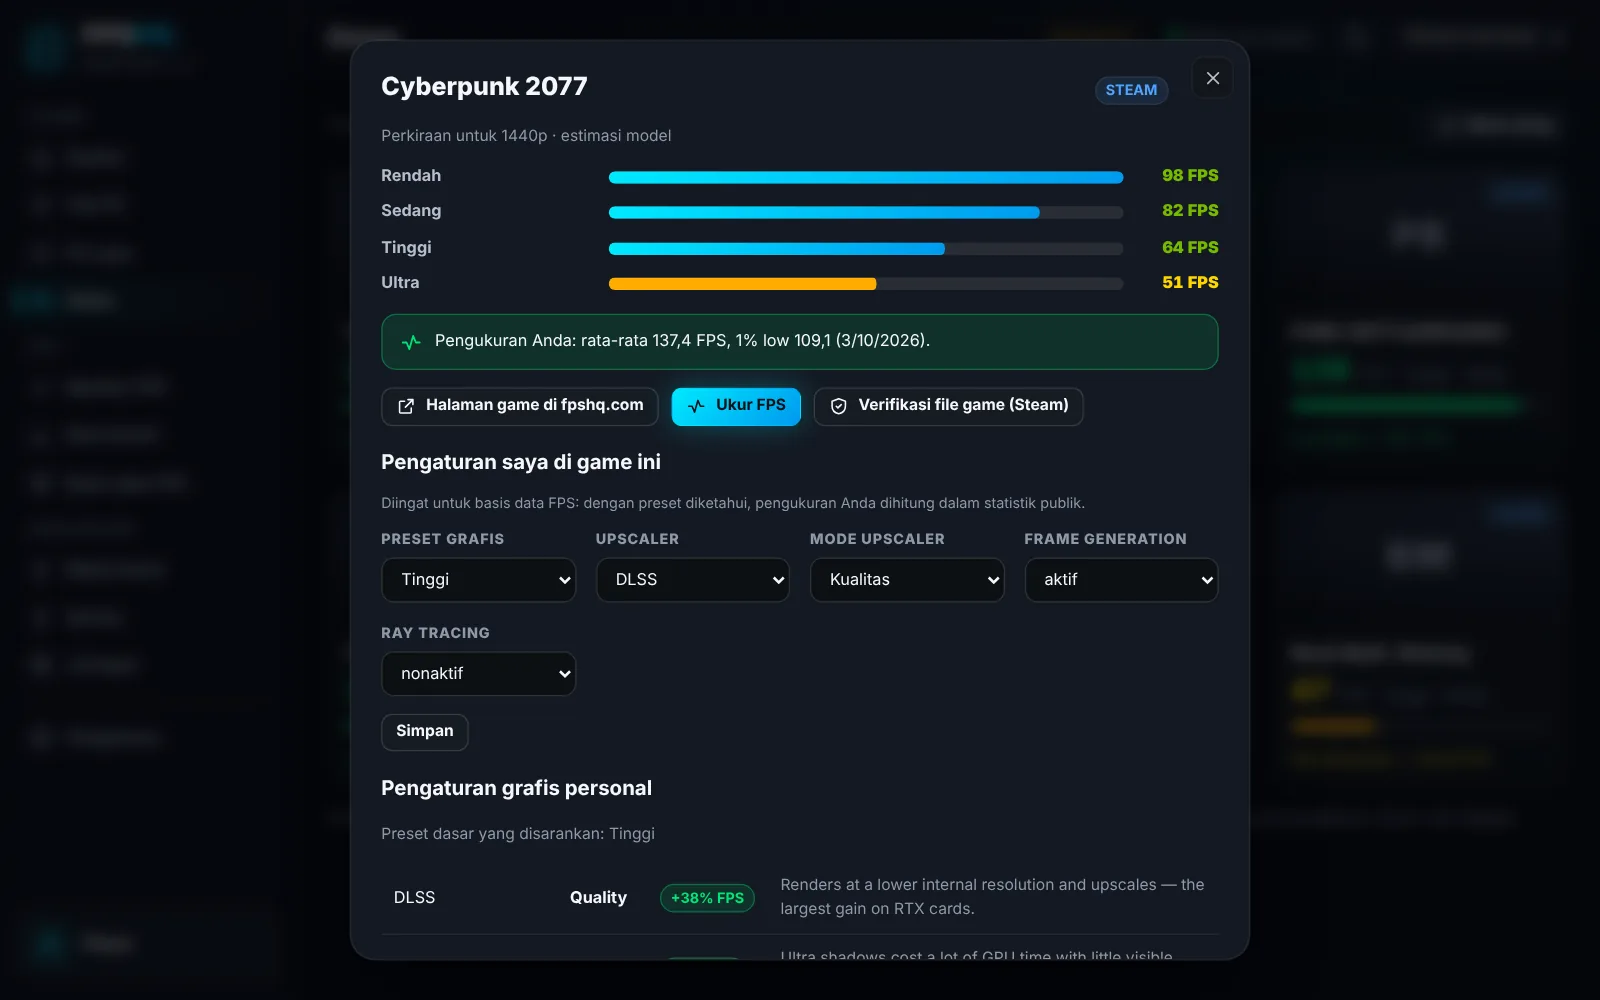Viewport: 1600px width, 1000px height.
Task: Click the orange Ultra FPS progress bar
Action: (x=866, y=284)
